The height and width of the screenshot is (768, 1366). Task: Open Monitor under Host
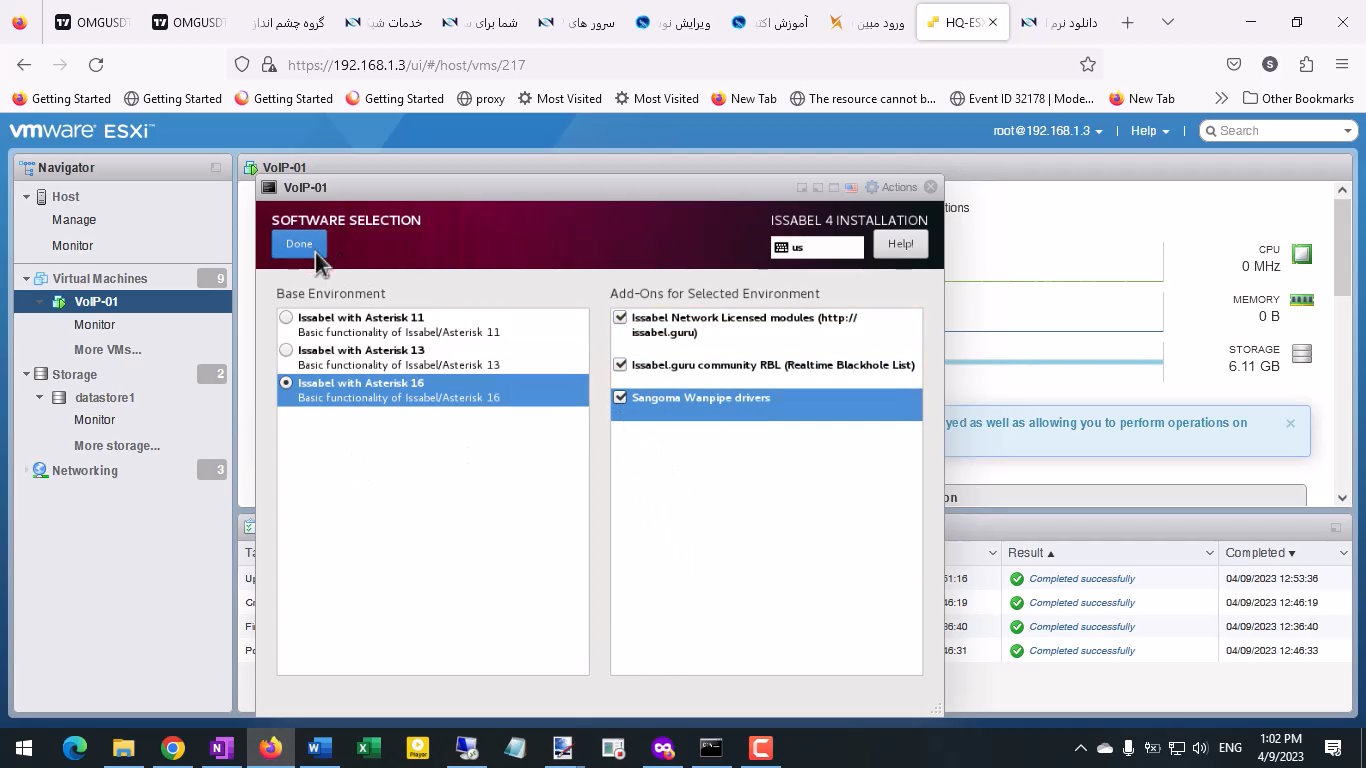click(x=72, y=246)
